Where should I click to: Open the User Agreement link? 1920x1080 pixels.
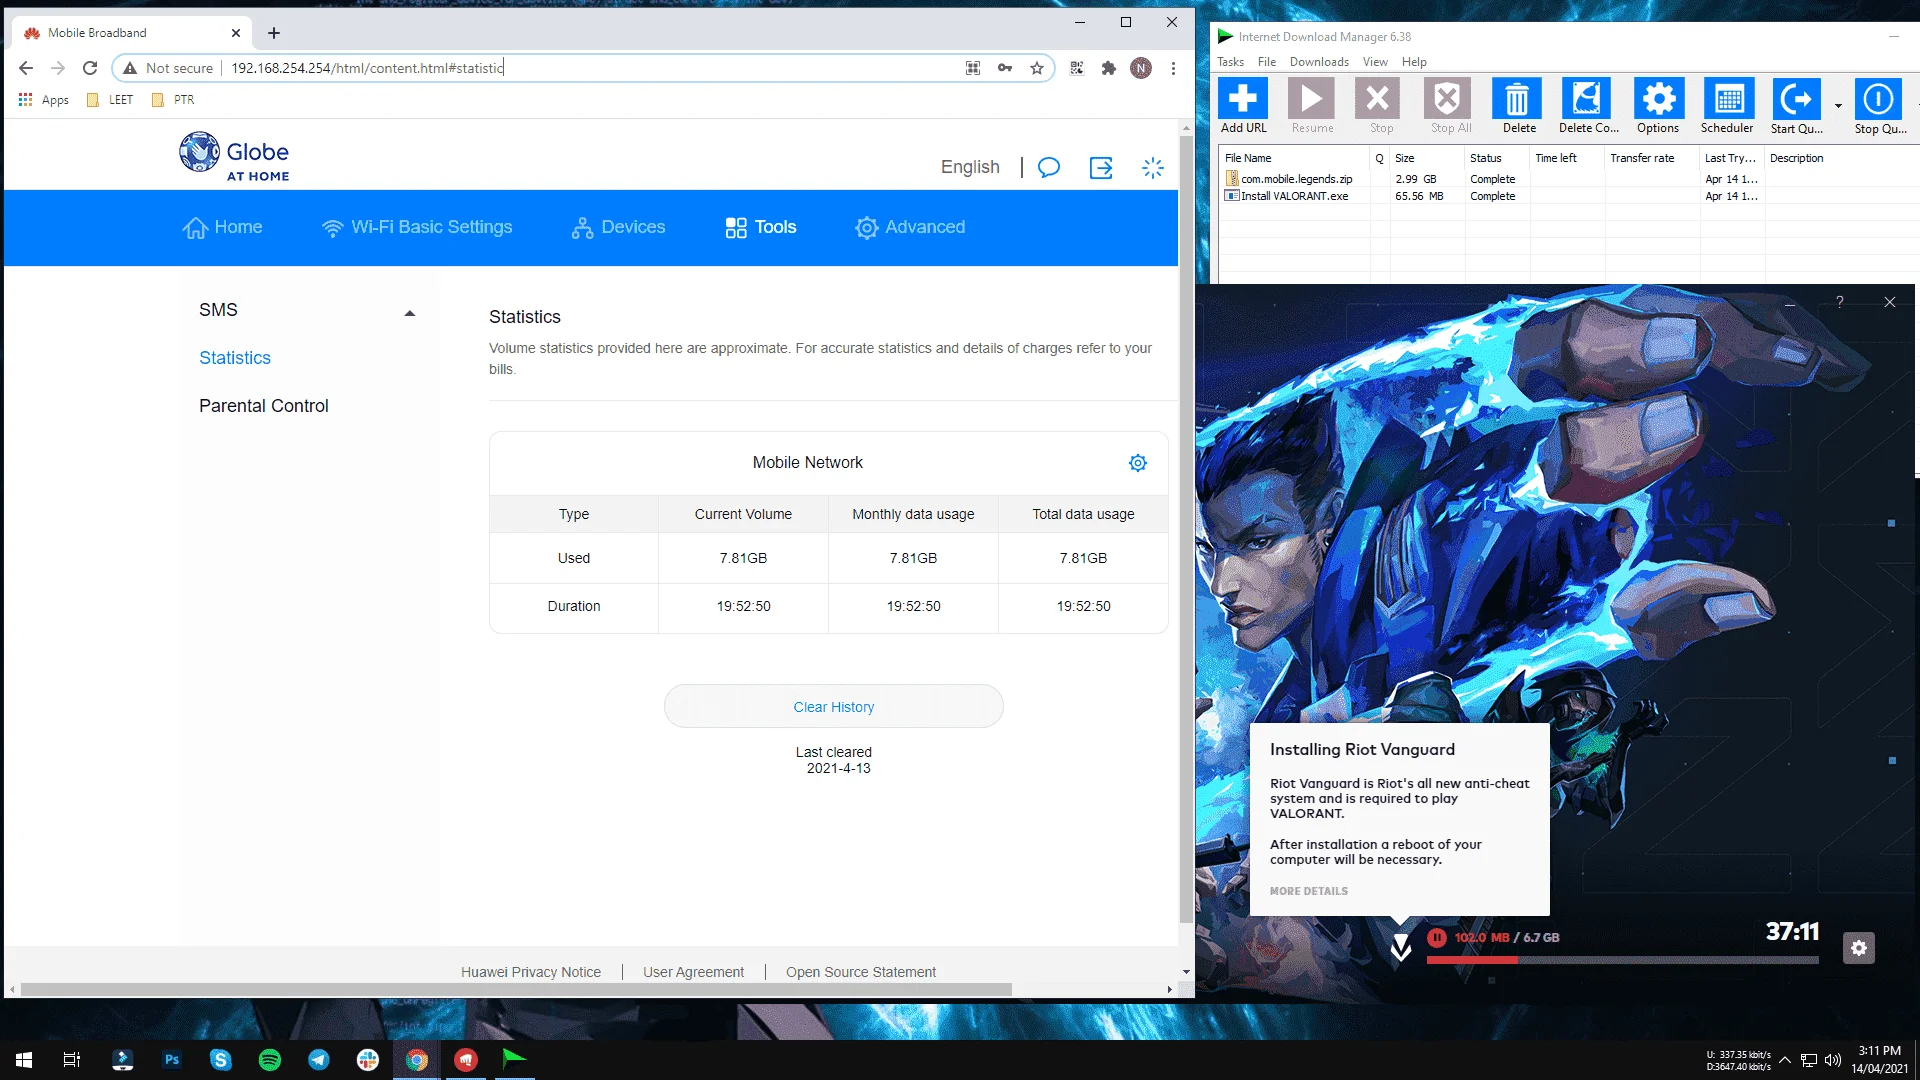point(694,972)
